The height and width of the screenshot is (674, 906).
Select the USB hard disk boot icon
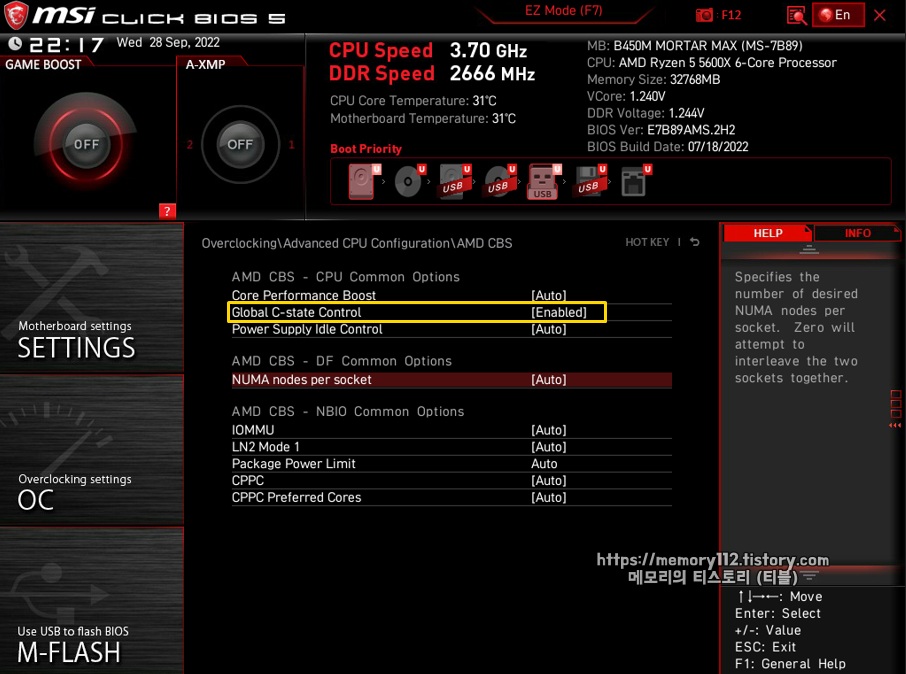[455, 182]
